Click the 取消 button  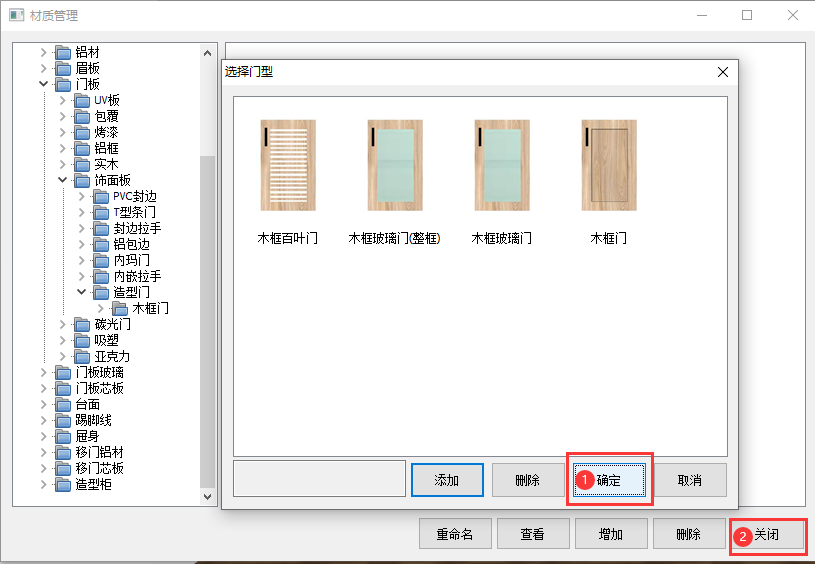point(690,480)
